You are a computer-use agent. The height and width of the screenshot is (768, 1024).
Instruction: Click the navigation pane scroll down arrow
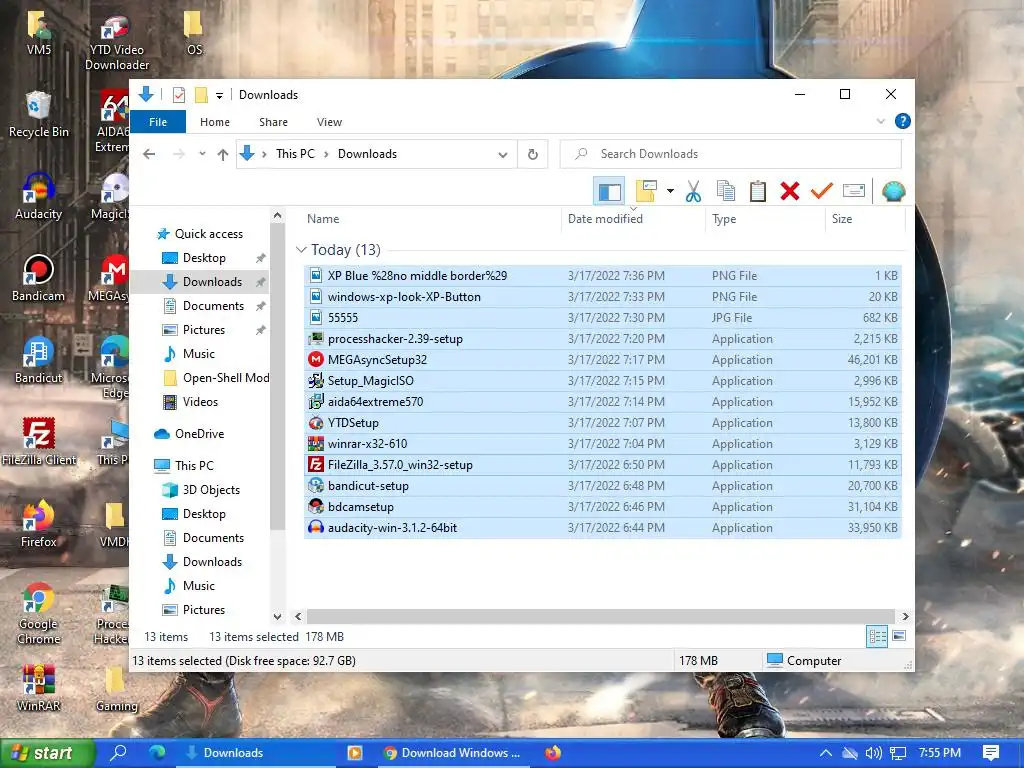[278, 616]
